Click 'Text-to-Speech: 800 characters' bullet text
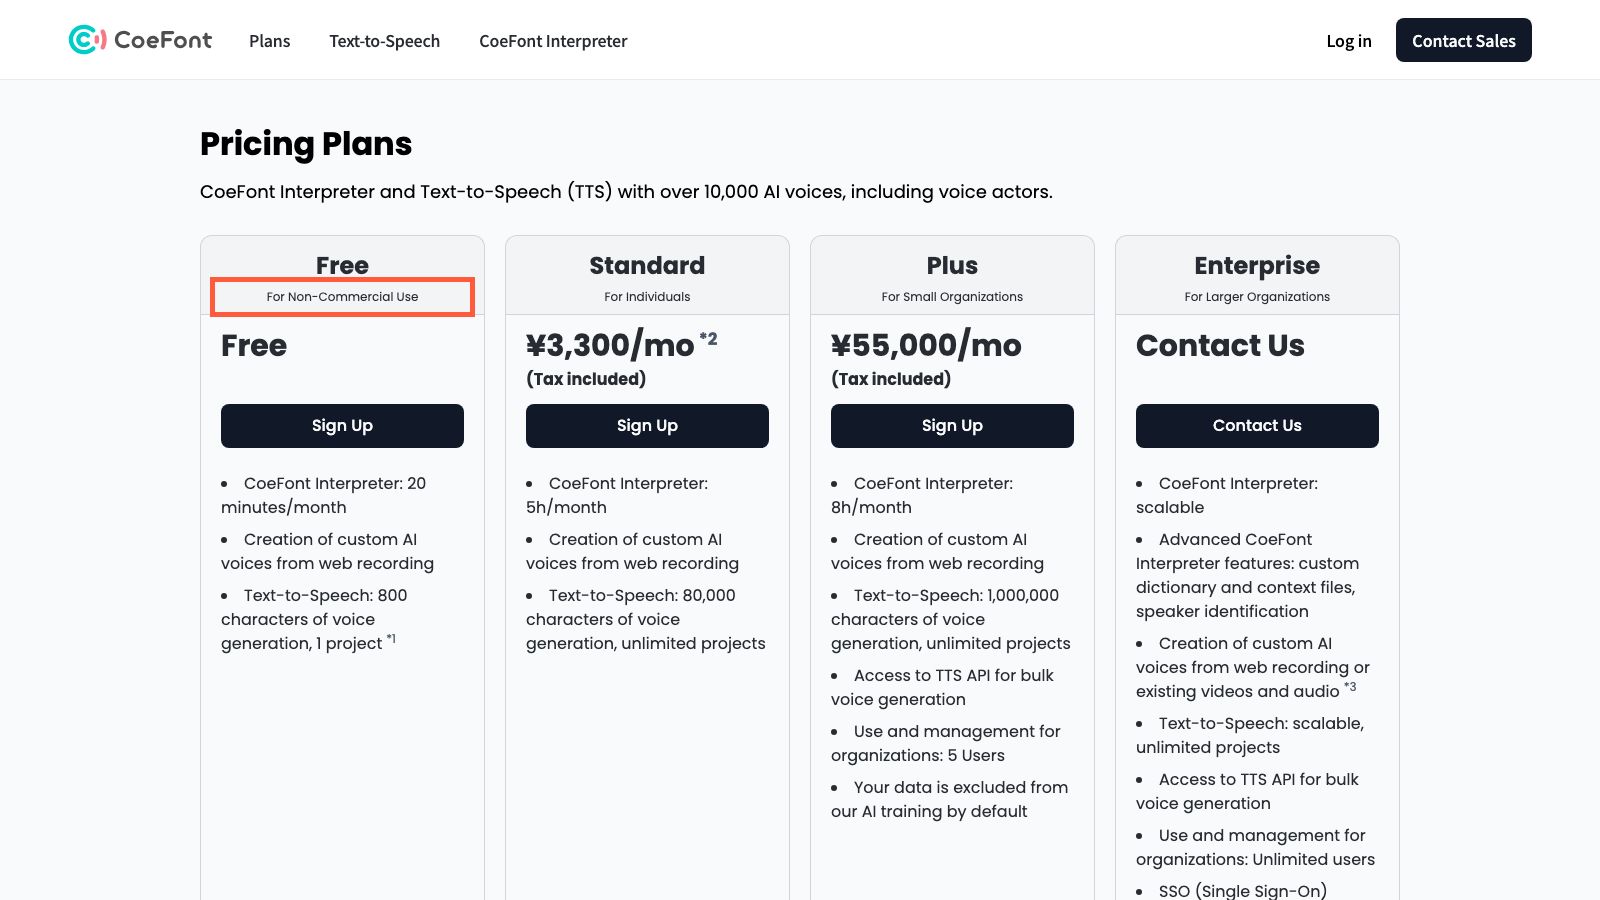The image size is (1600, 900). coord(315,619)
